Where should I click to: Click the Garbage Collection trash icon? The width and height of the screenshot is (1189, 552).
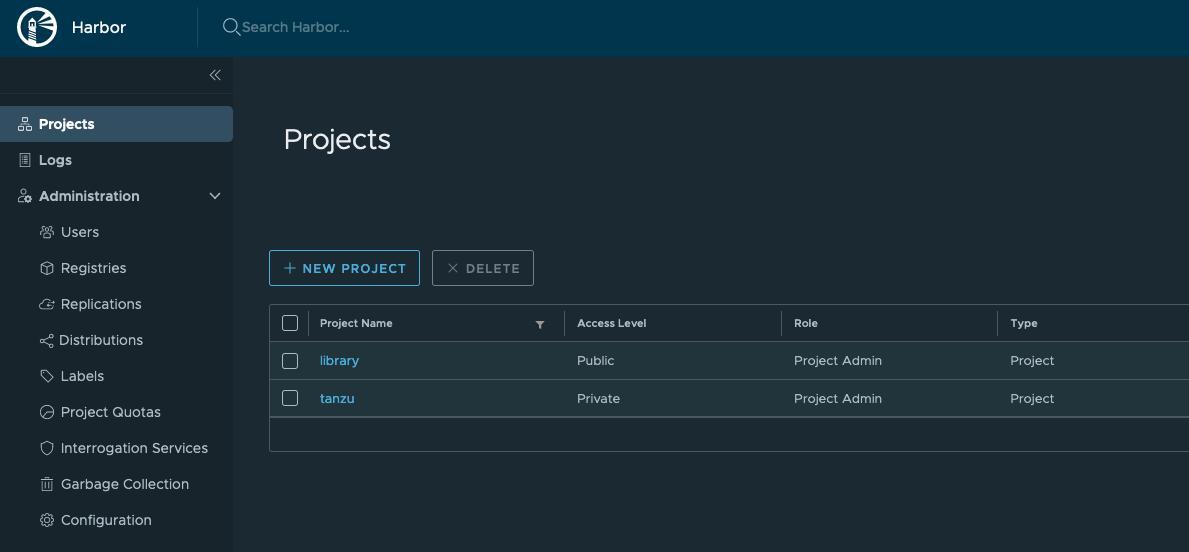46,484
